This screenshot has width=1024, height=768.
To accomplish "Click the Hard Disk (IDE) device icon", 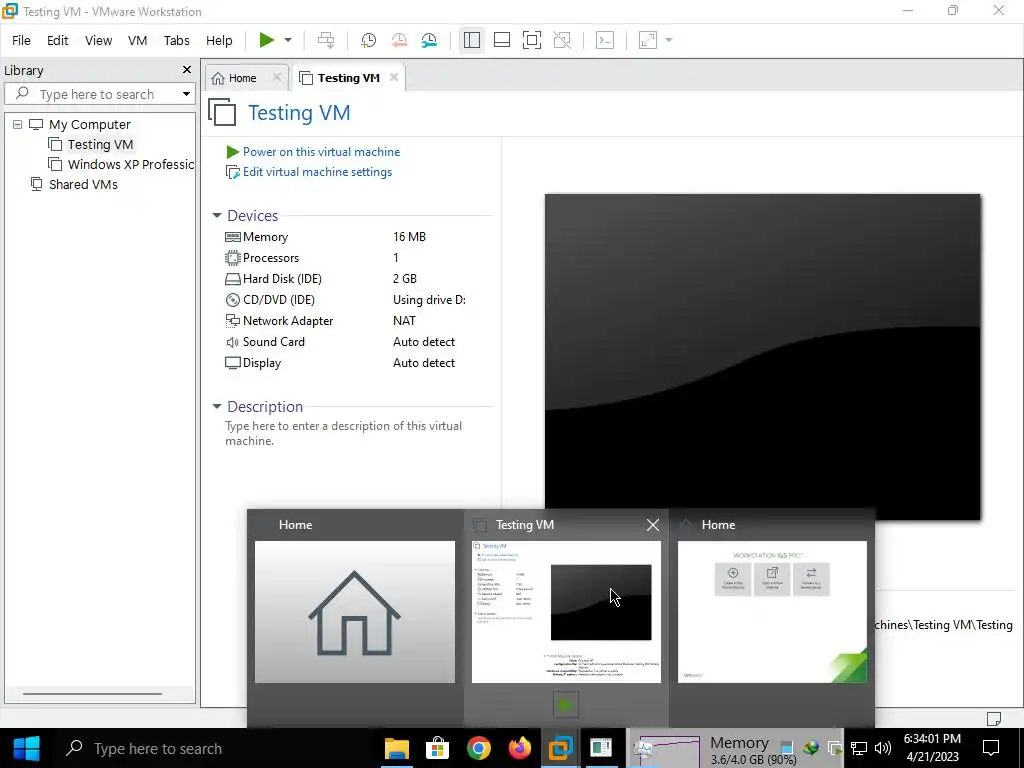I will point(232,279).
